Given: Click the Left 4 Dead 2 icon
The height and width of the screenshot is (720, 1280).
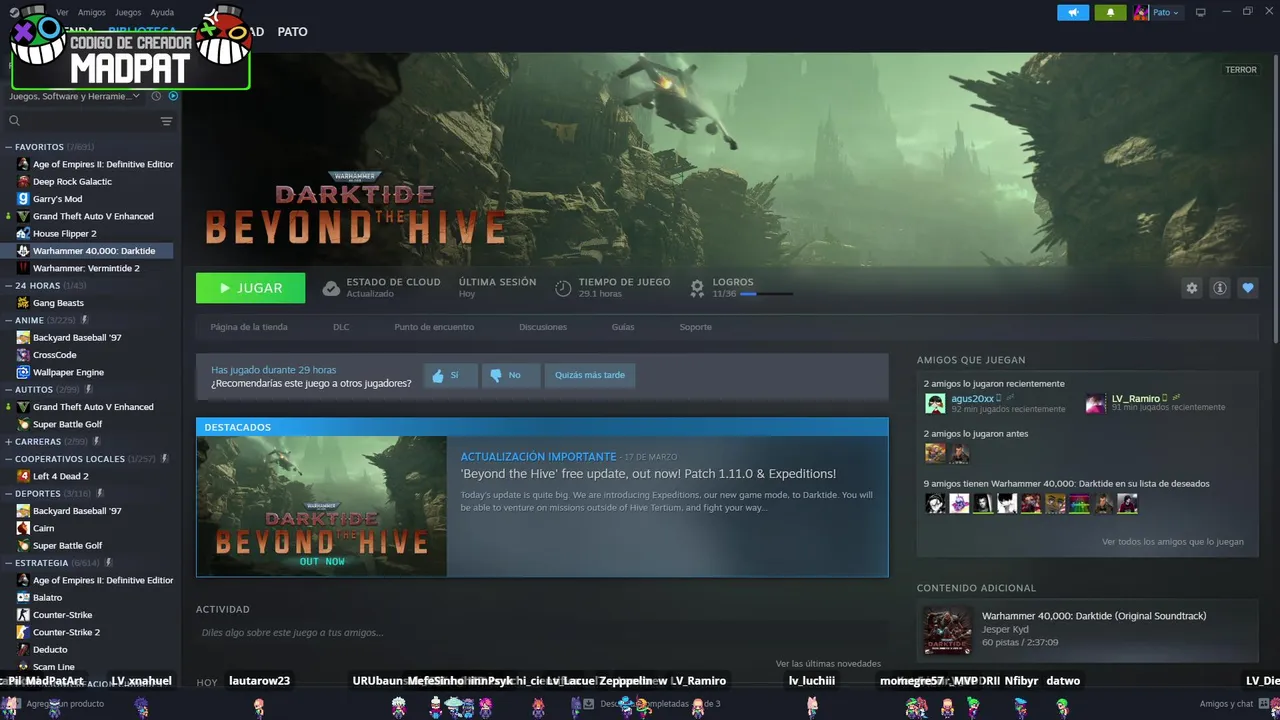Looking at the screenshot, I should [x=23, y=476].
